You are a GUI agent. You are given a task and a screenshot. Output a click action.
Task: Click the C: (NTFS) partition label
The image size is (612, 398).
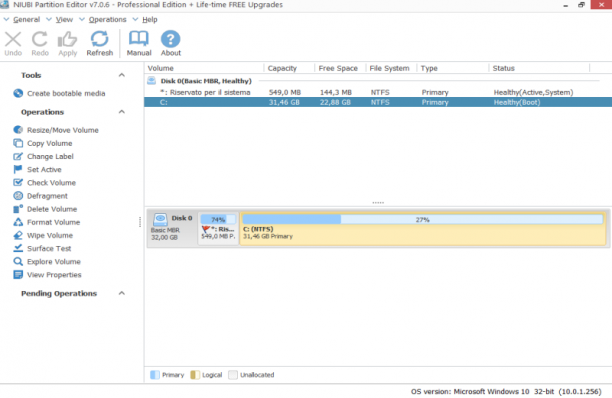coord(258,229)
